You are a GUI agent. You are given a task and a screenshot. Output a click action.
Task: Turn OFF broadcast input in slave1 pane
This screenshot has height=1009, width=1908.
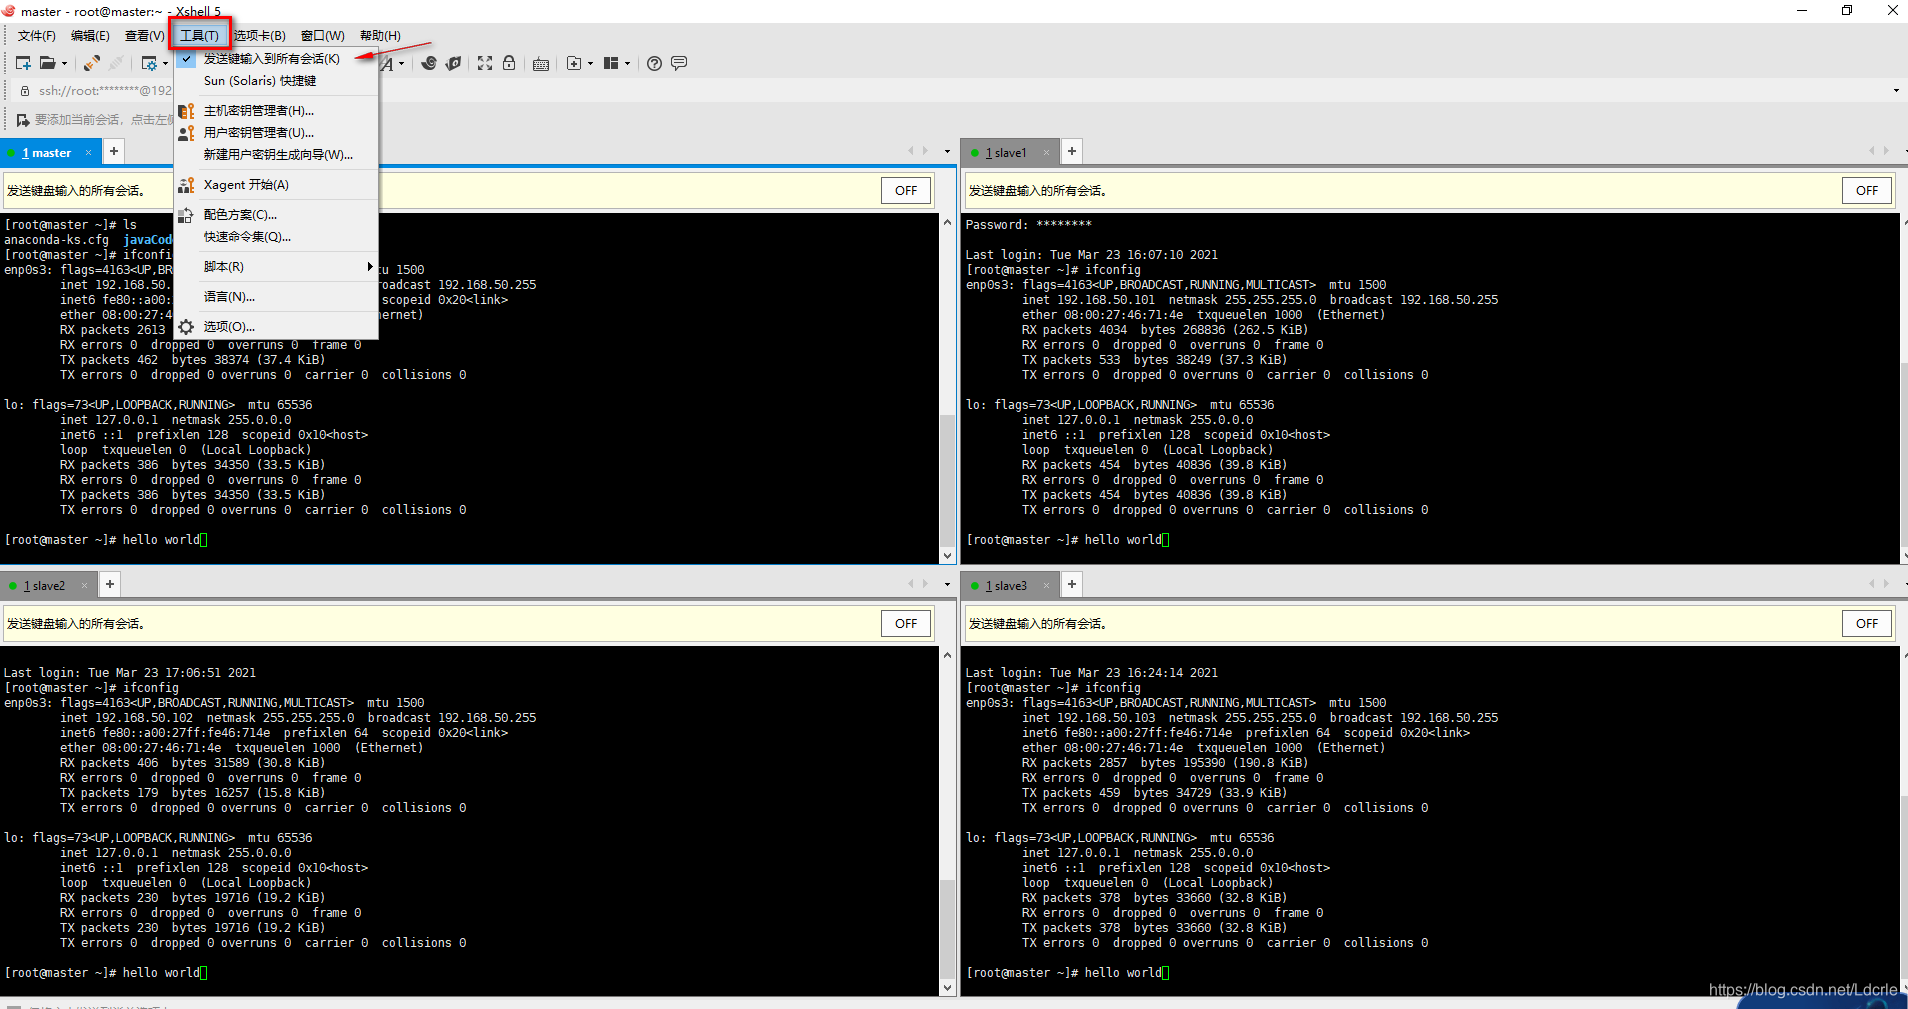coord(1867,191)
